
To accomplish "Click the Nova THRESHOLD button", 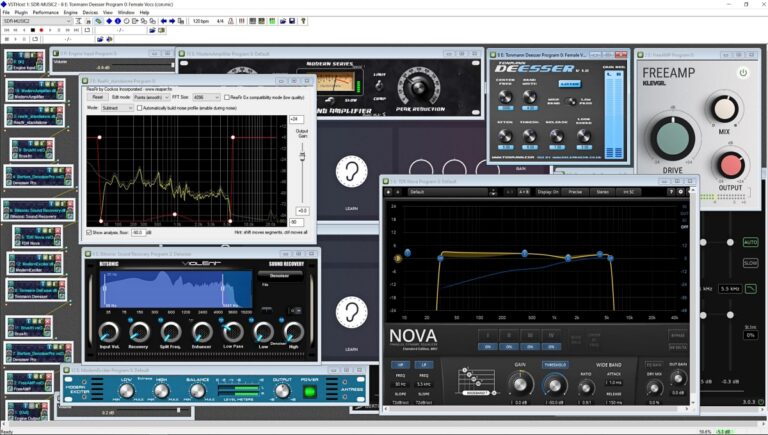I will point(555,365).
